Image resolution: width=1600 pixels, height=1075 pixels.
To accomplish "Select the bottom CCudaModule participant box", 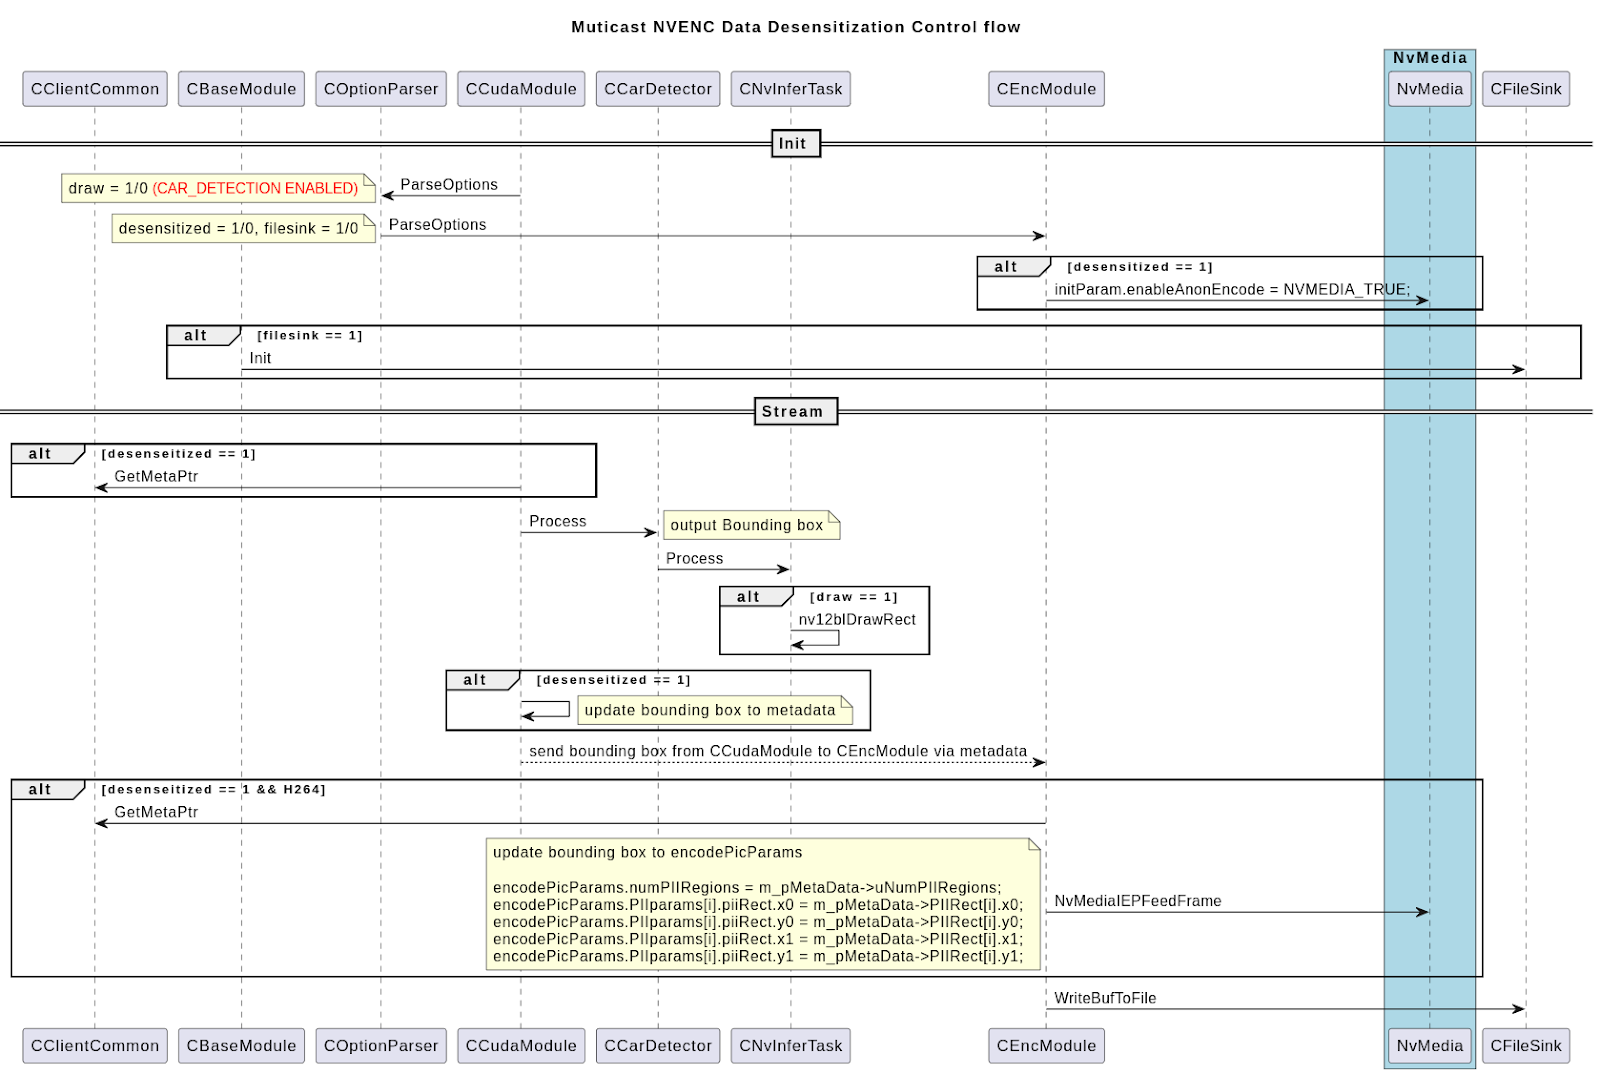I will click(x=521, y=1046).
